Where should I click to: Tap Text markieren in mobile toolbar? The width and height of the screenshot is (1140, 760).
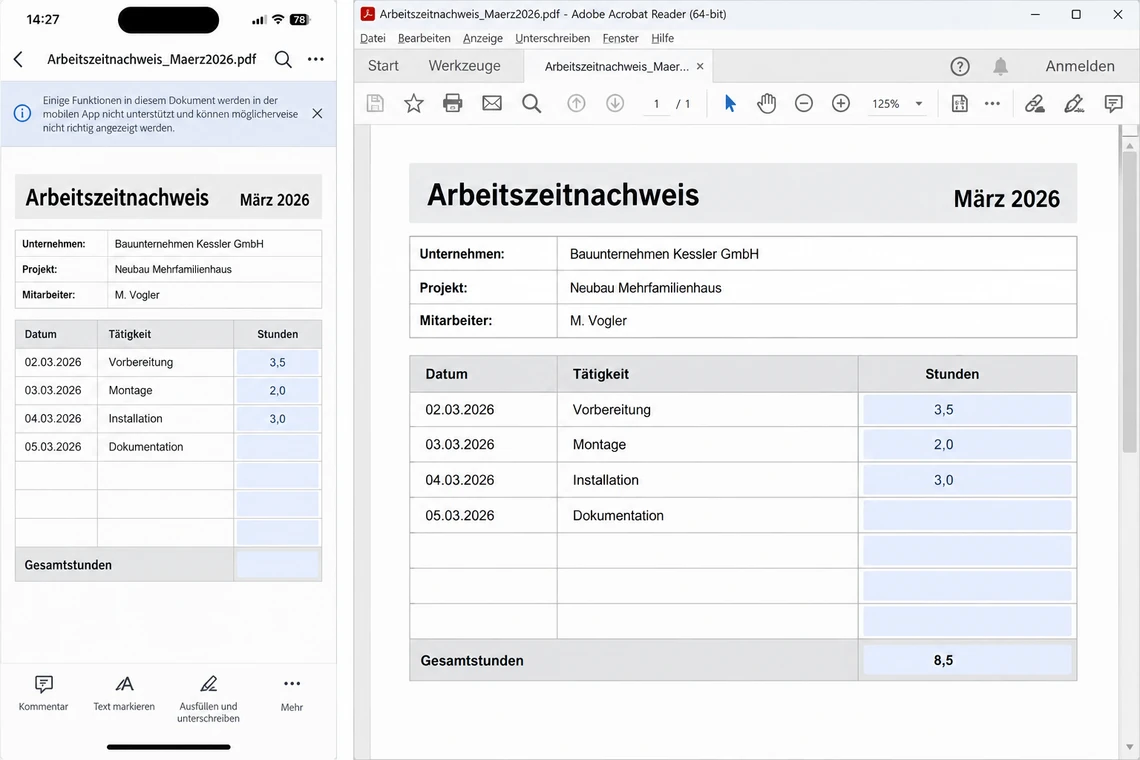(x=124, y=694)
